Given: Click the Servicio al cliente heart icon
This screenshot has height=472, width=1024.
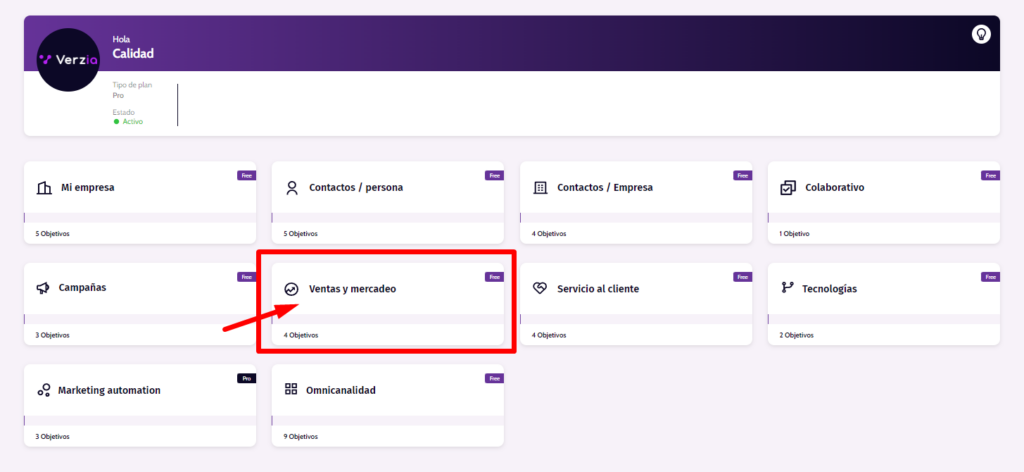Looking at the screenshot, I should [540, 289].
